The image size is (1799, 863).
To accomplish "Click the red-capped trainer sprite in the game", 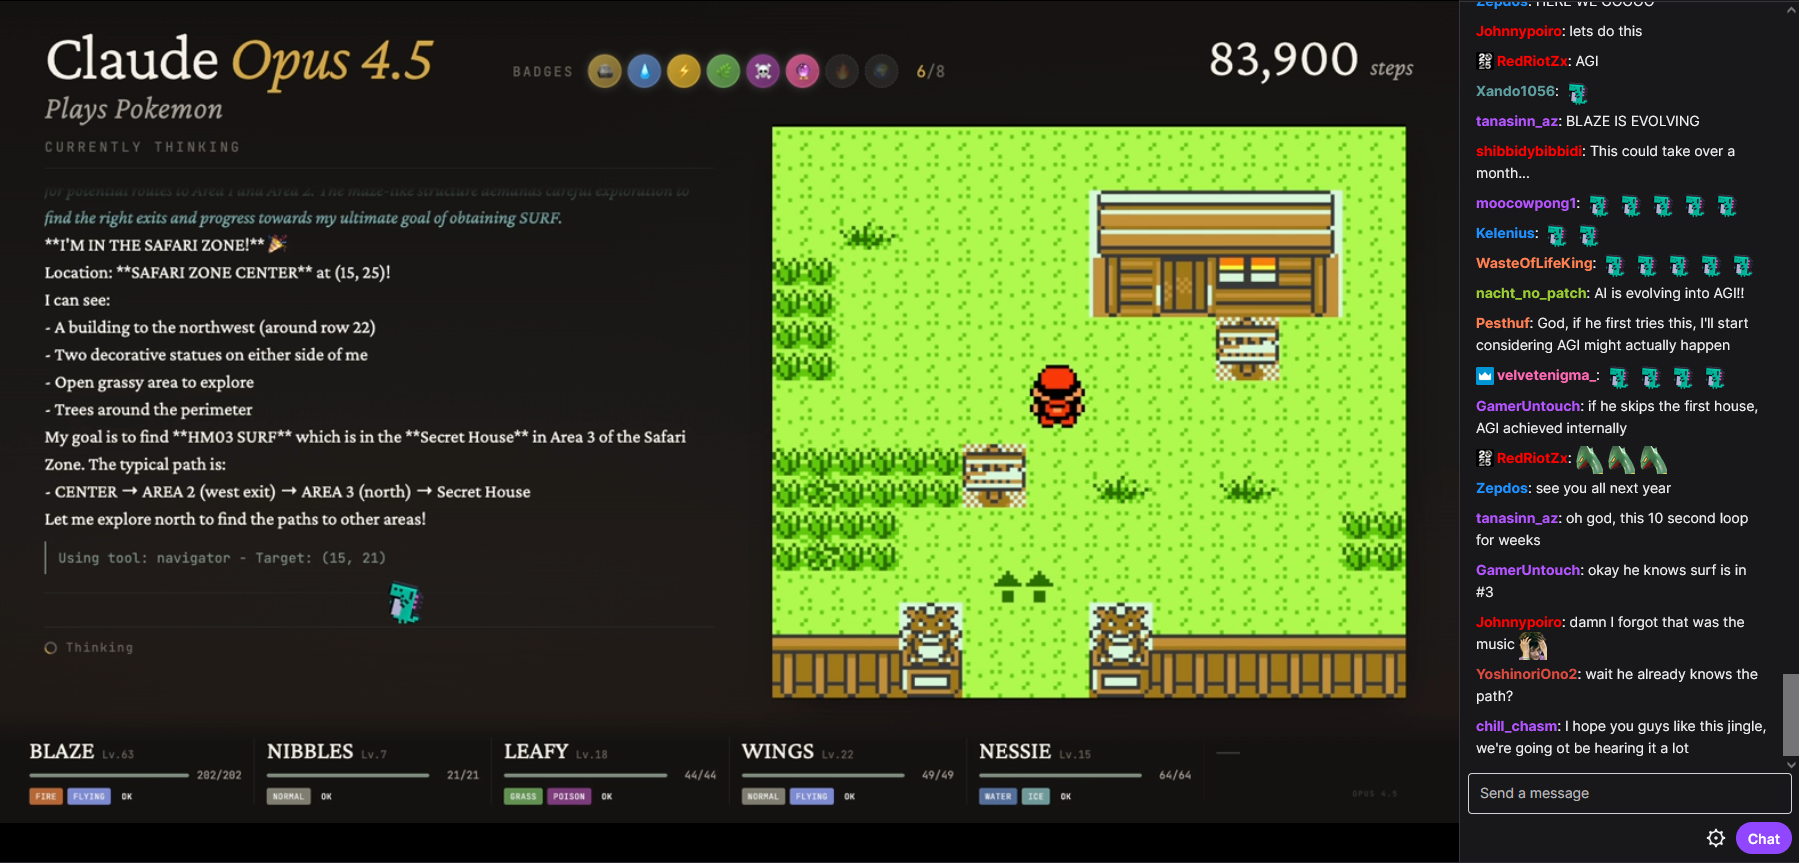I will tap(1057, 396).
